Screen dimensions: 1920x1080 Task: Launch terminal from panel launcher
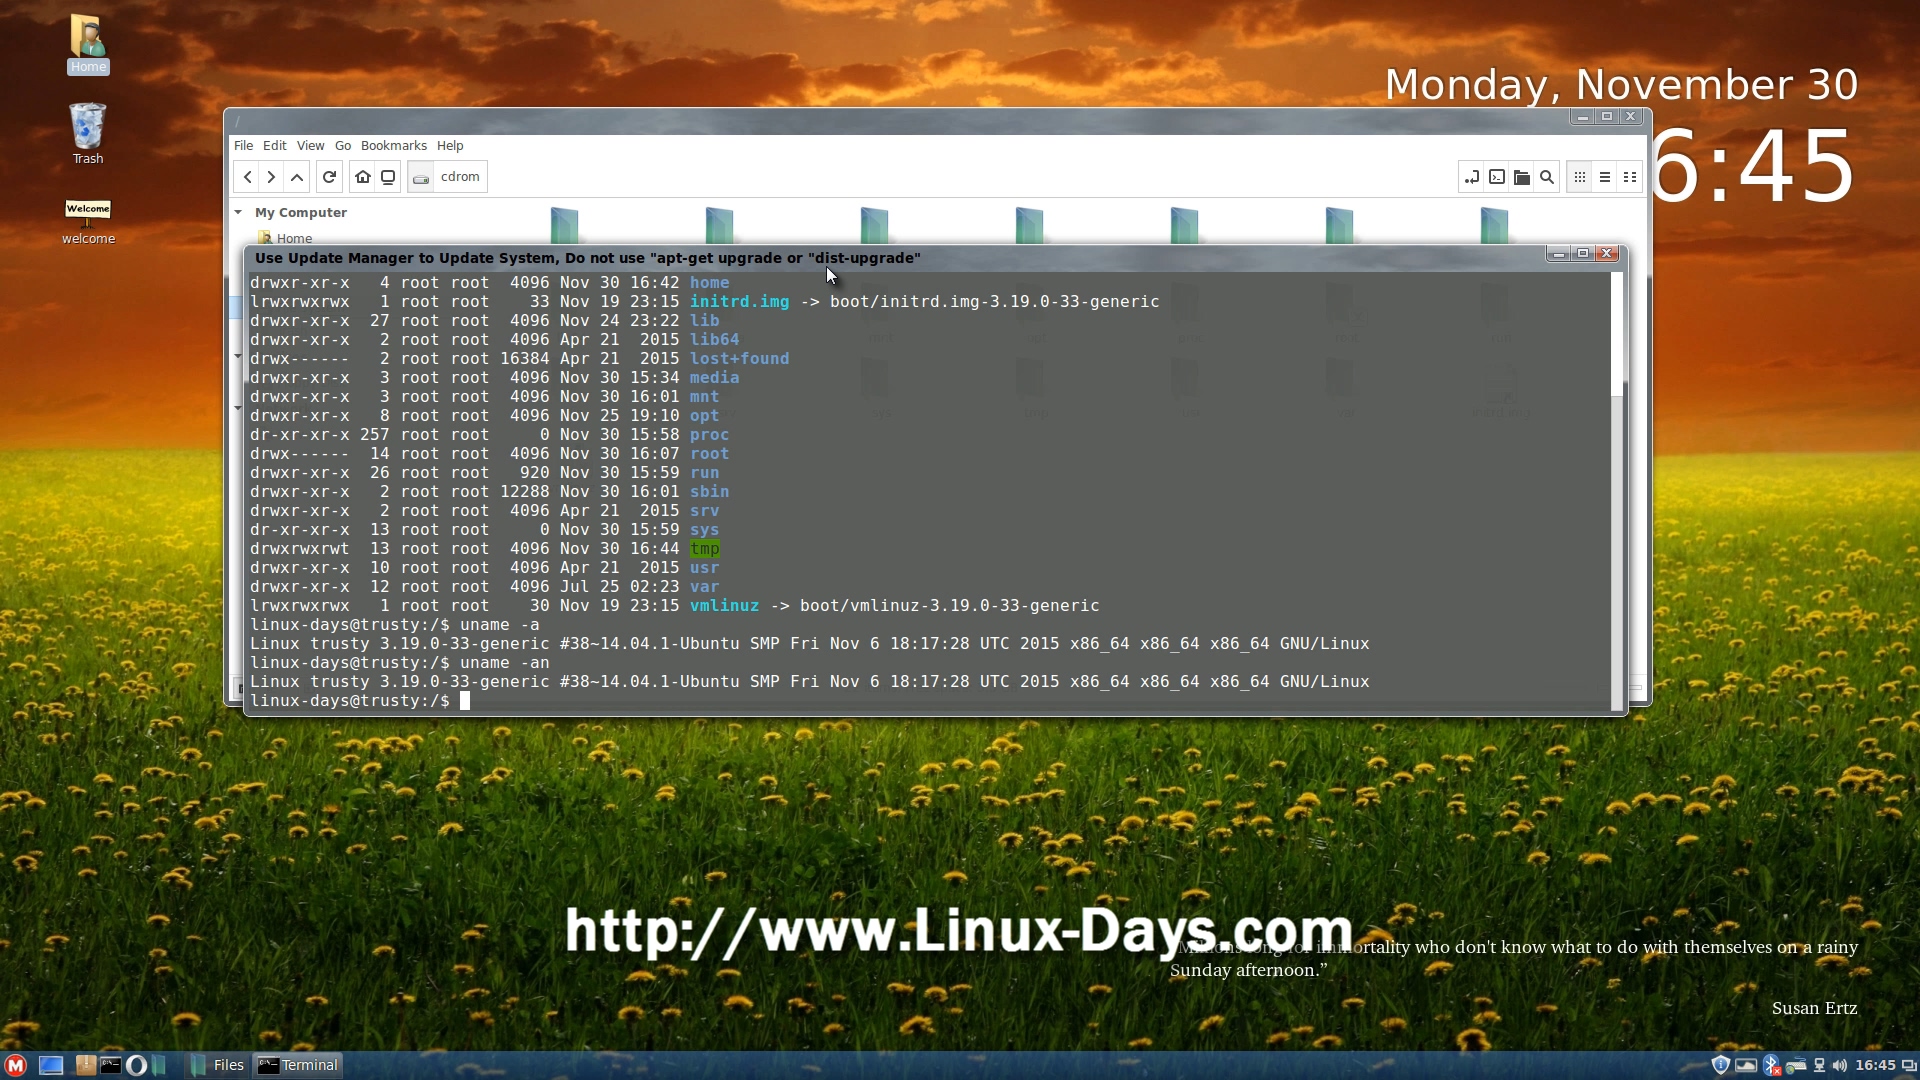coord(110,1066)
